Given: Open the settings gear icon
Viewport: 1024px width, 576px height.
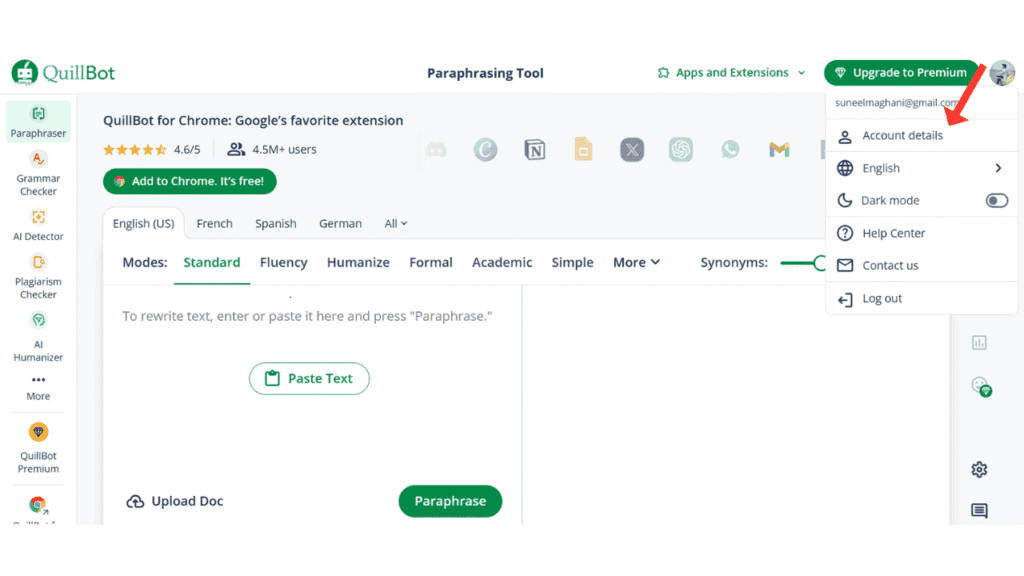Looking at the screenshot, I should coord(979,470).
